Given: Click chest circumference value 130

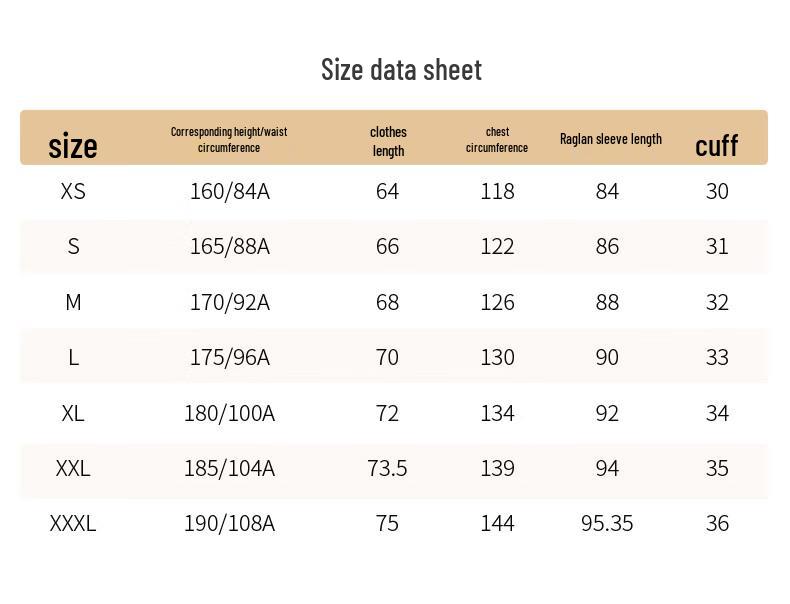Looking at the screenshot, I should pos(497,357).
